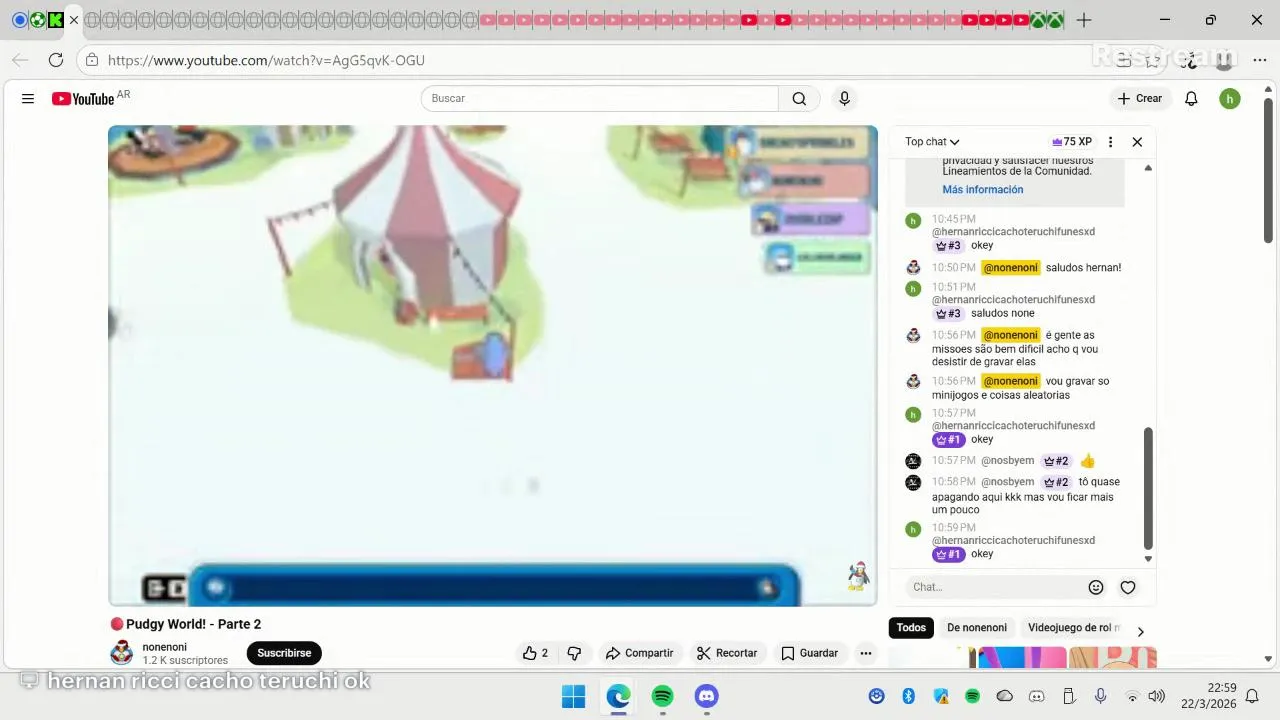Save the video with Guardar
1280x720 pixels.
[x=809, y=653]
